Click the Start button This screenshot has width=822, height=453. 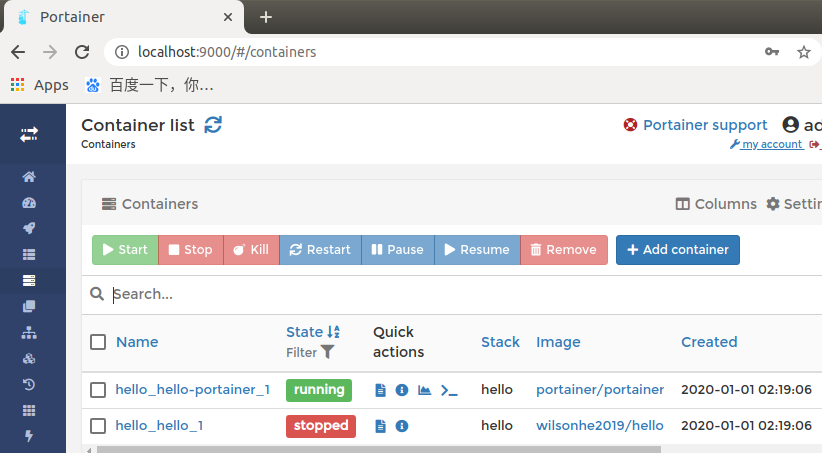pos(125,250)
